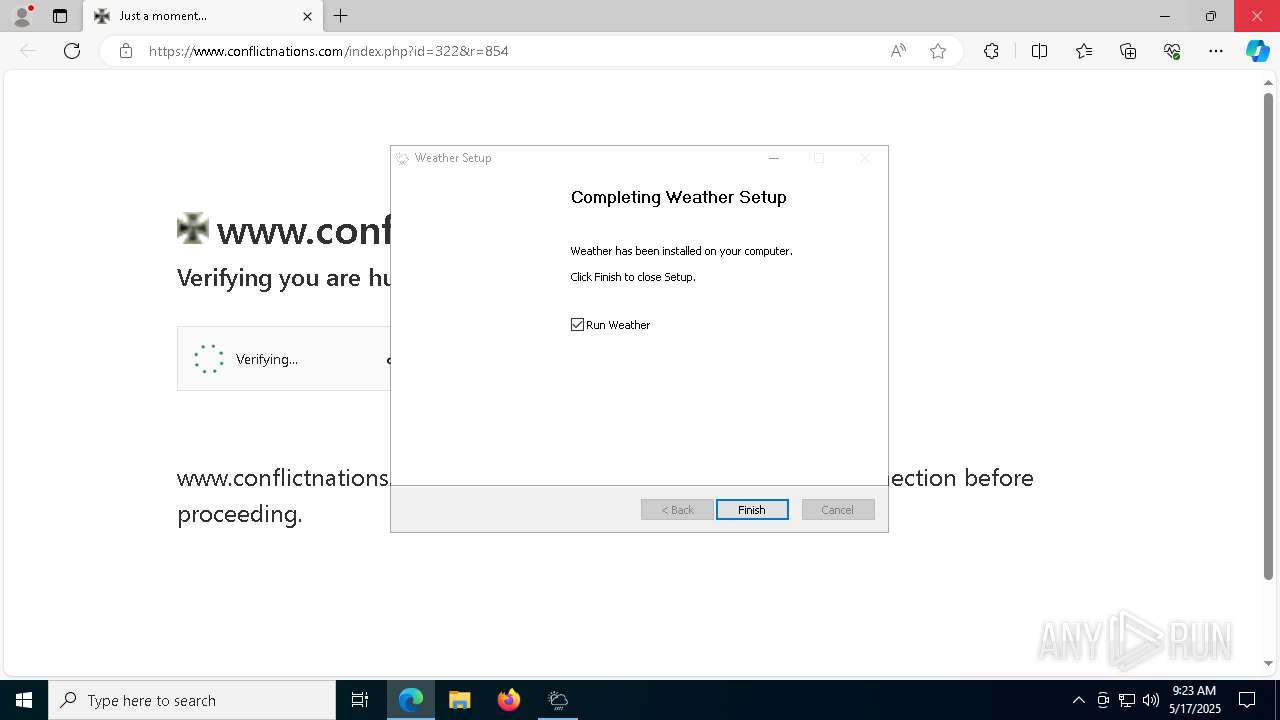
Task: Activate Read aloud icon
Action: pyautogui.click(x=898, y=51)
